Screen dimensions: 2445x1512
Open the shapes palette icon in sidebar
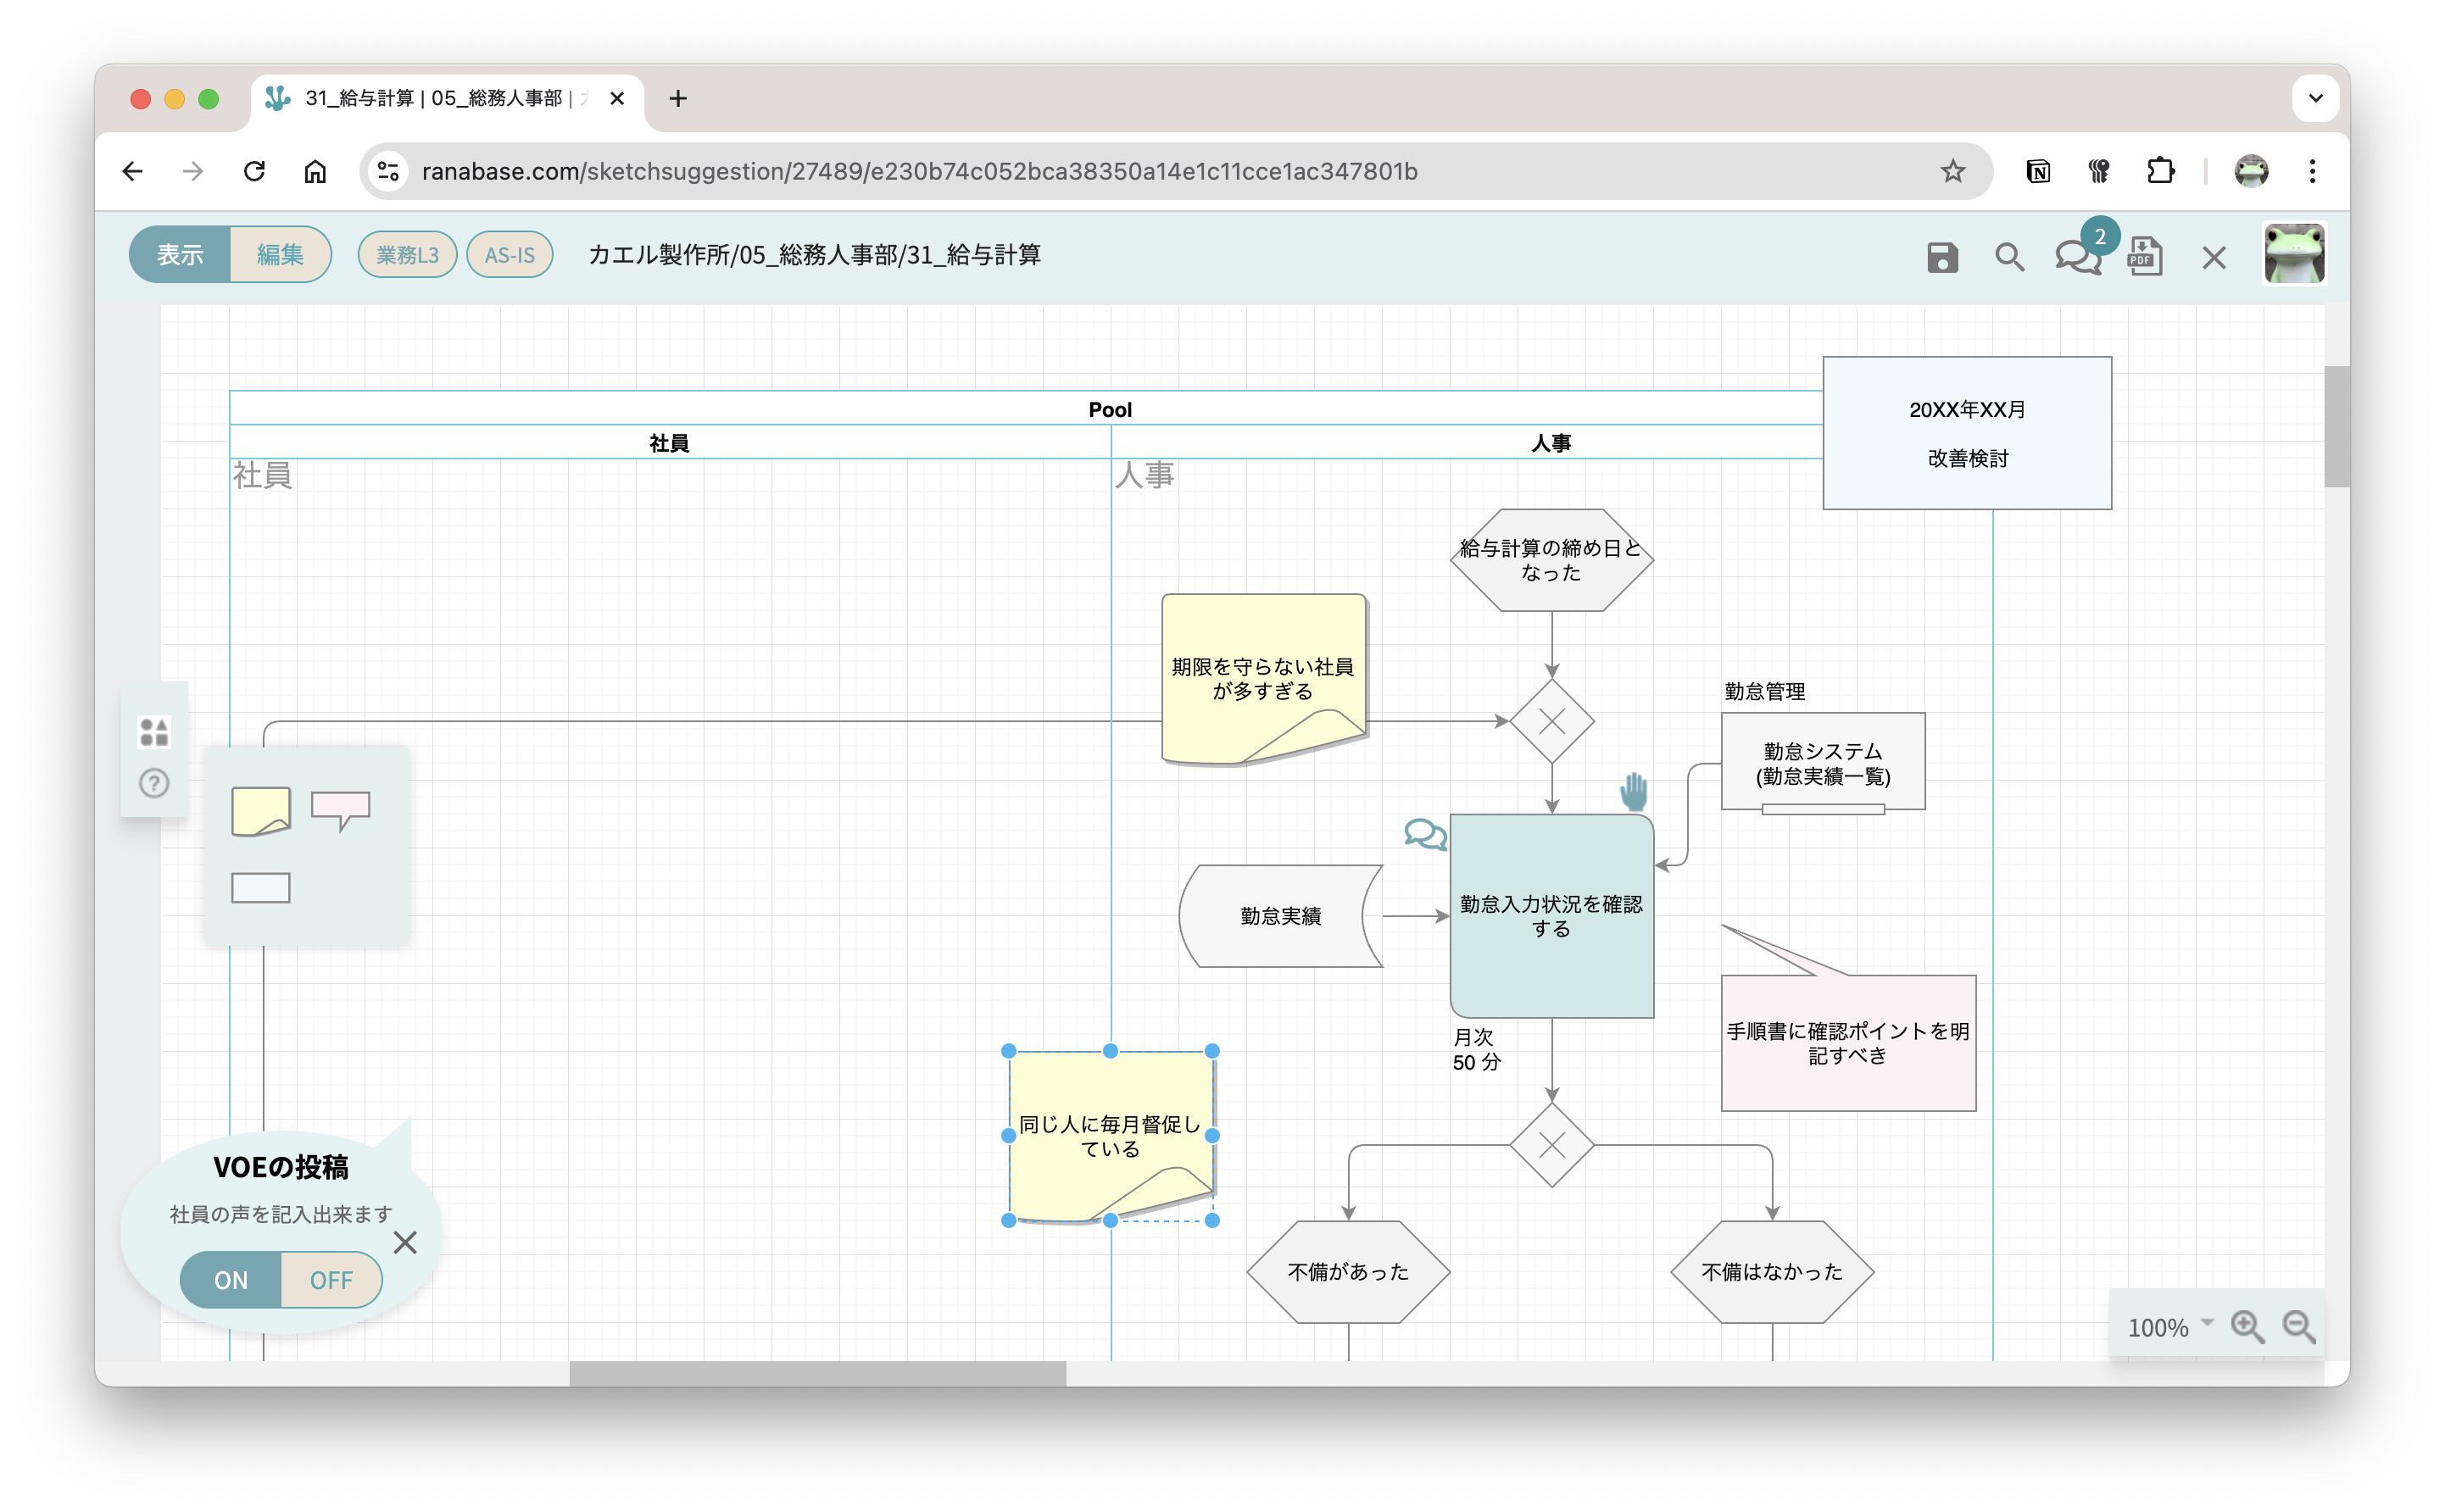point(154,732)
